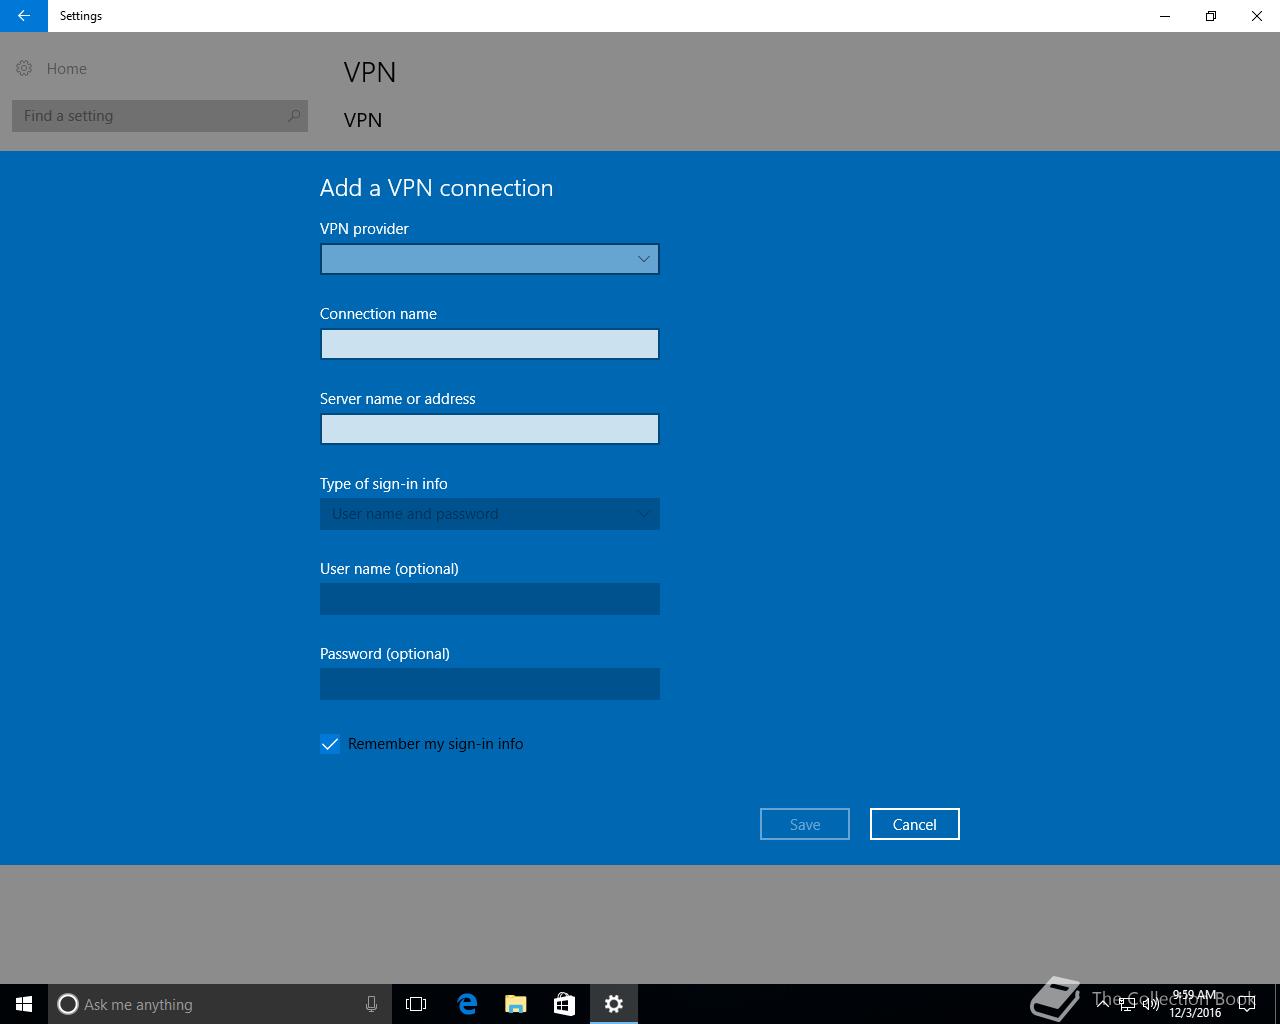1280x1024 pixels.
Task: Click the Cortana circle icon
Action: click(68, 1004)
